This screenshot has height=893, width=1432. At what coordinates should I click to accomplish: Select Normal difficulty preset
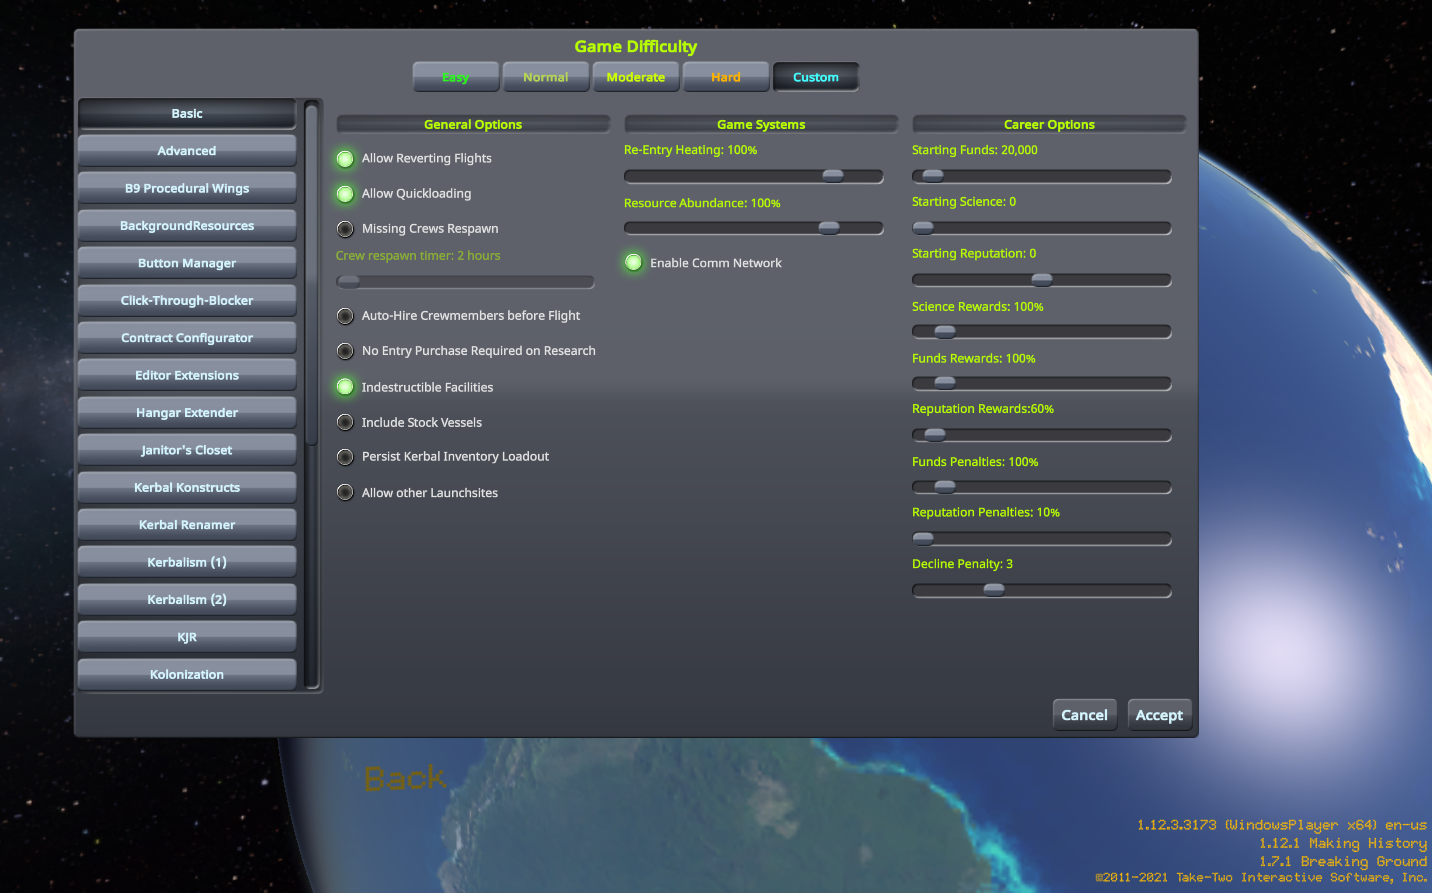point(546,77)
